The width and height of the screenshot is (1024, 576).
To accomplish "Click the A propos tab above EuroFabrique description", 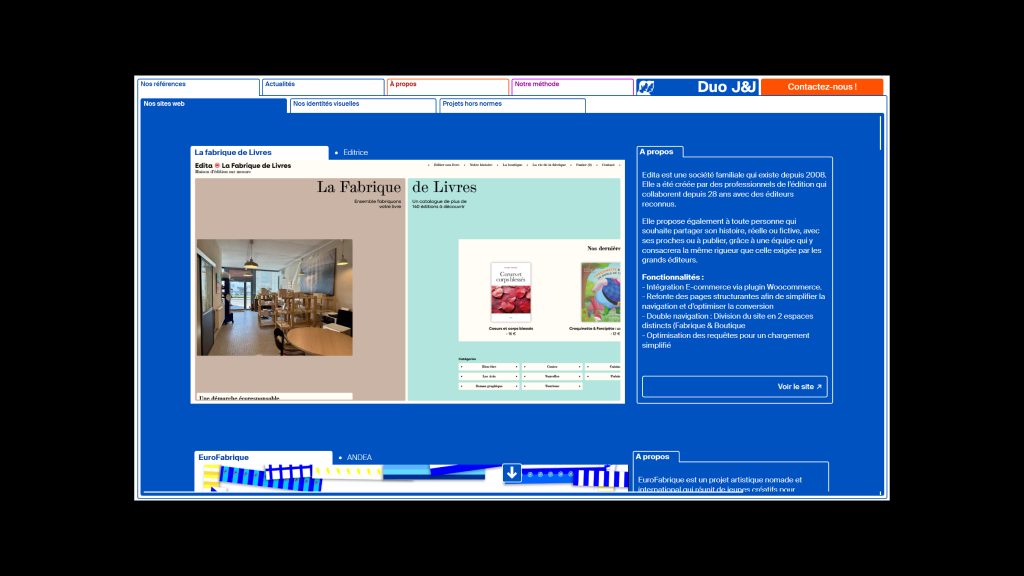I will 656,456.
